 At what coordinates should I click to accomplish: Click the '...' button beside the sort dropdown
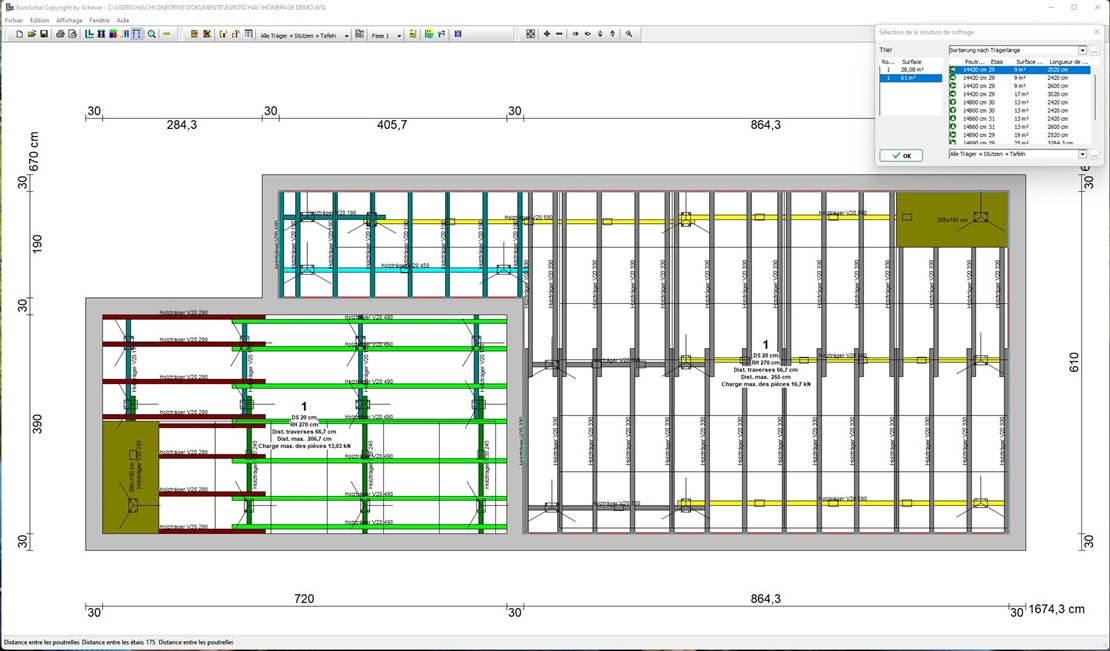[1095, 50]
